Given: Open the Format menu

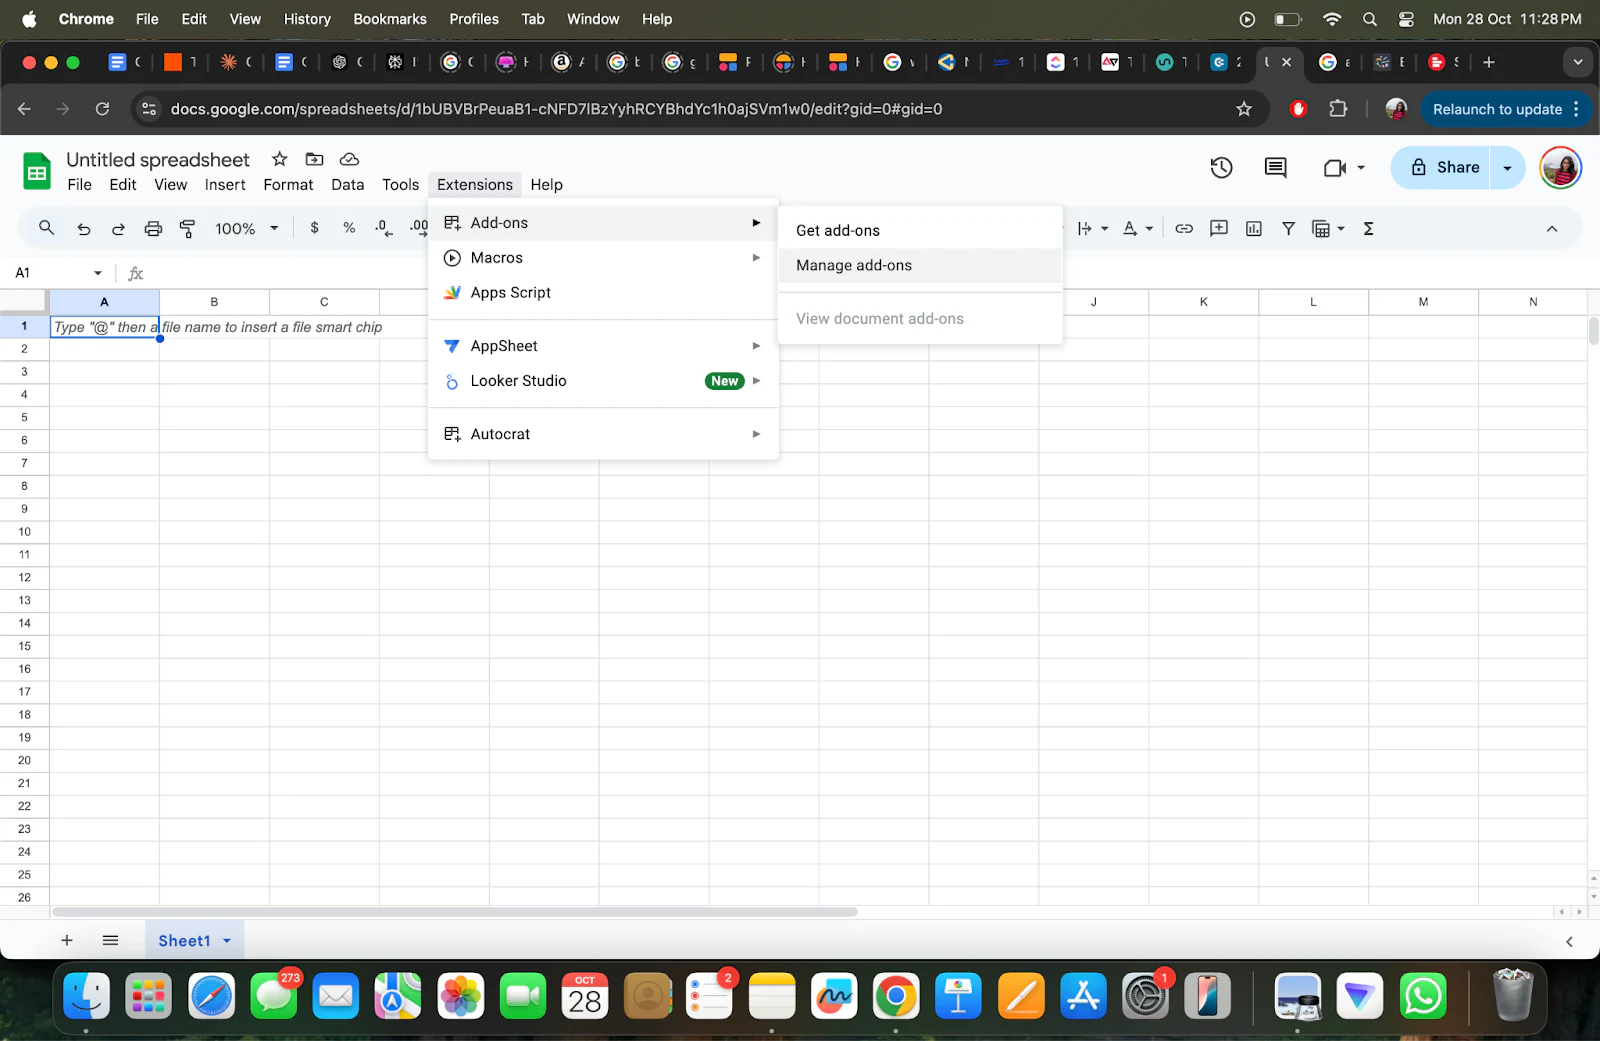Looking at the screenshot, I should click(x=288, y=185).
